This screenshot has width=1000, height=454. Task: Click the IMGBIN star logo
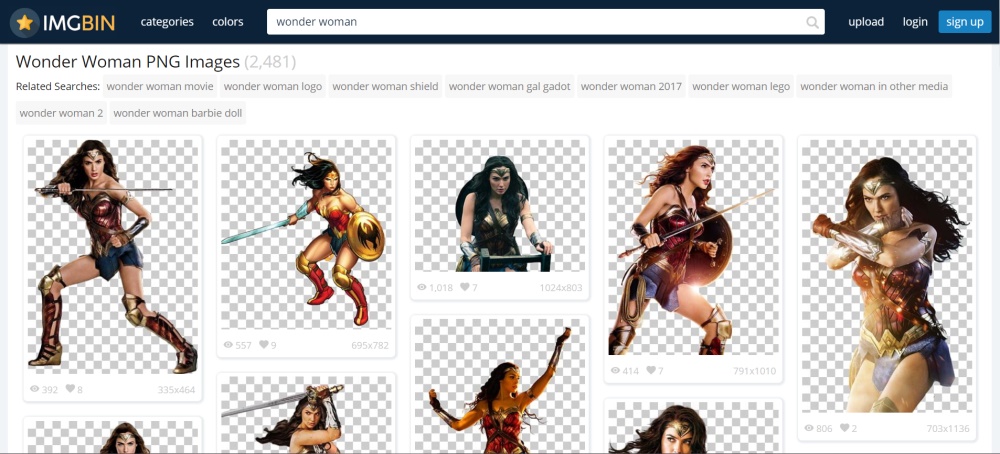(25, 23)
